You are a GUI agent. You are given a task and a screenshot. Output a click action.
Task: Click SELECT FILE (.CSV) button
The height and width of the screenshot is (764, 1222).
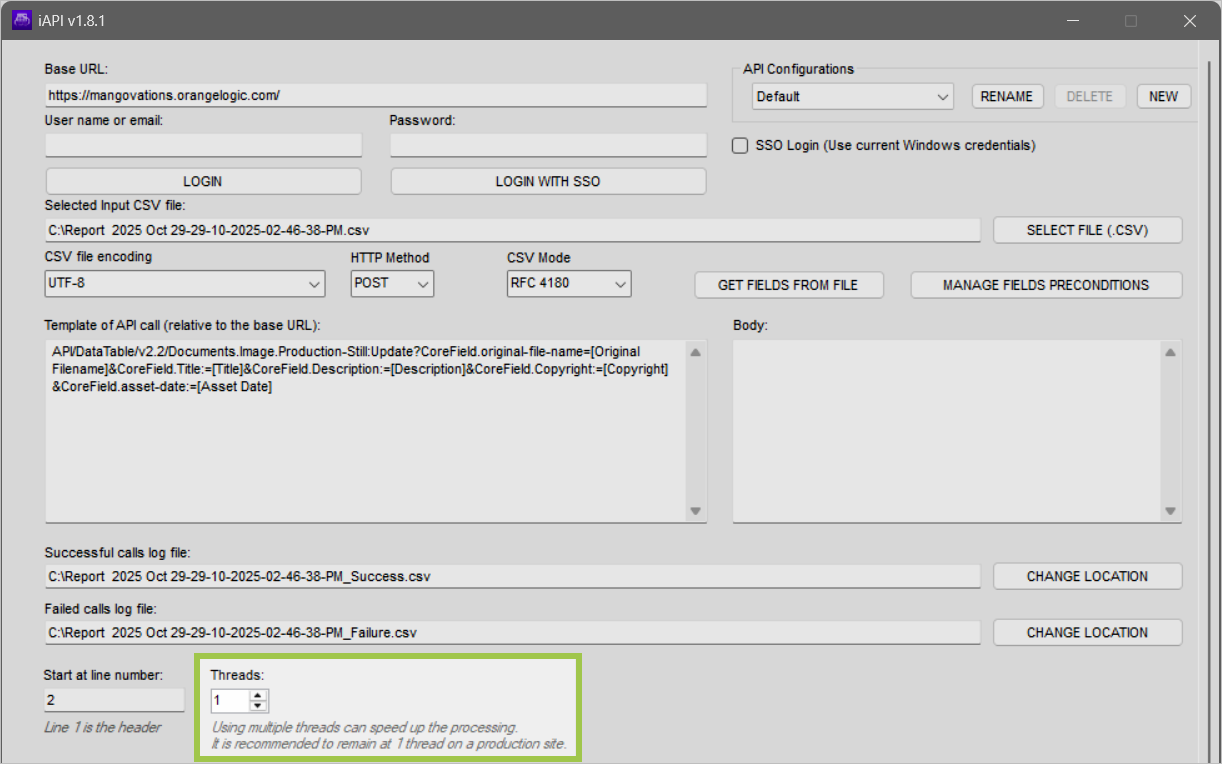point(1087,230)
